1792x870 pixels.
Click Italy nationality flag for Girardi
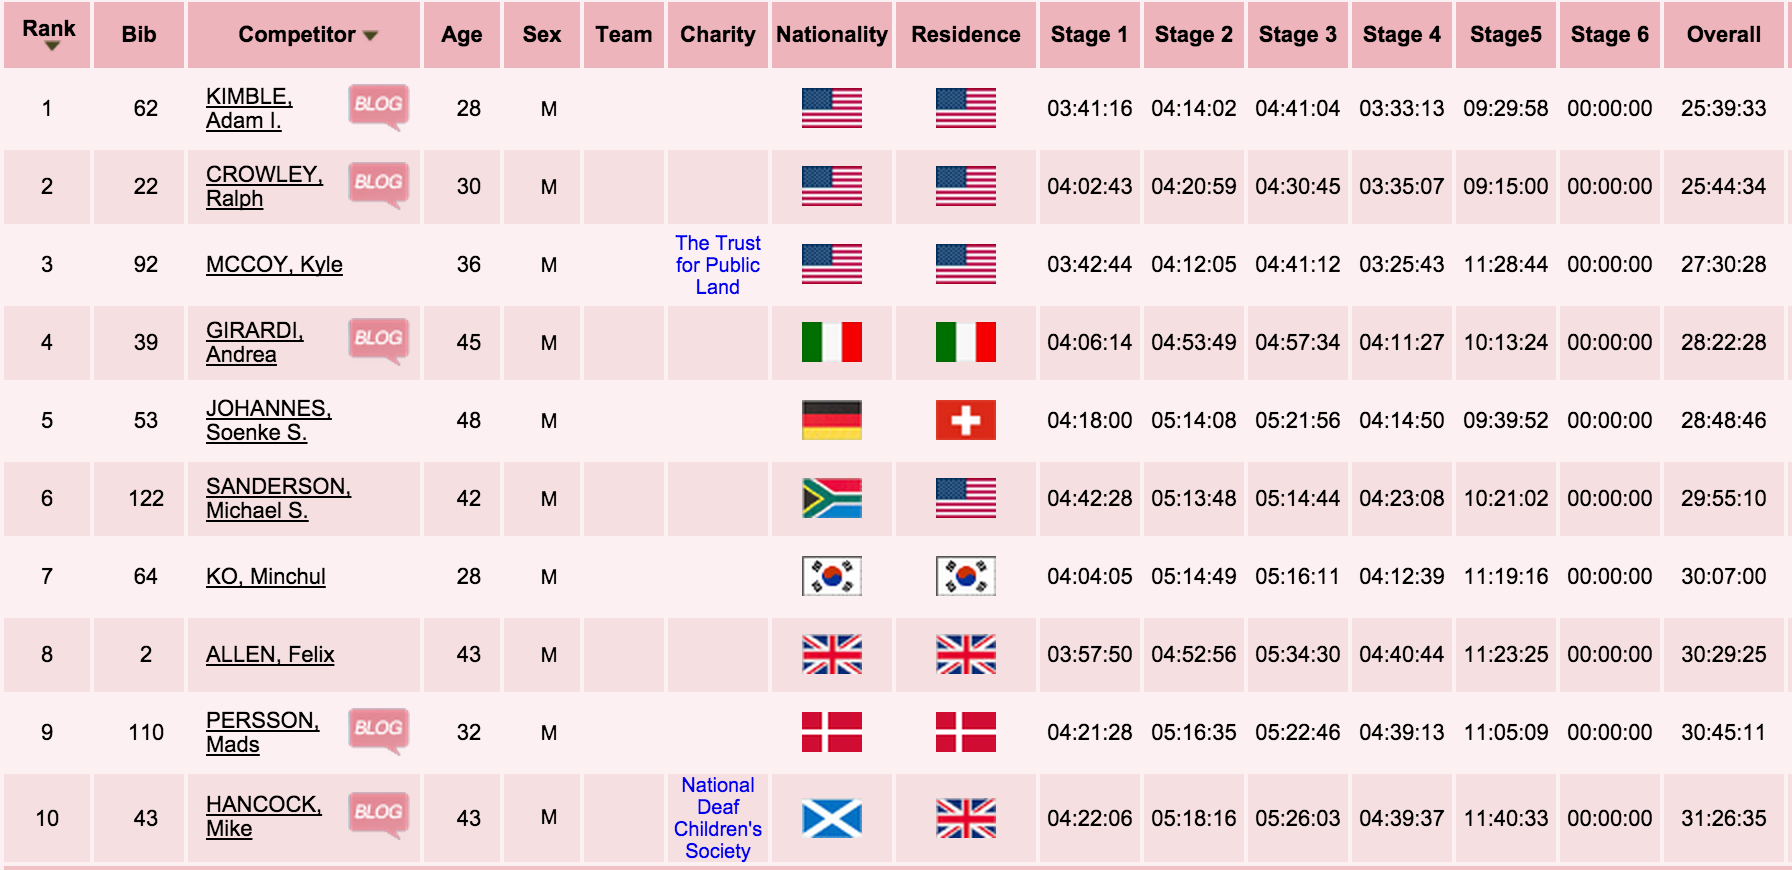tap(831, 342)
